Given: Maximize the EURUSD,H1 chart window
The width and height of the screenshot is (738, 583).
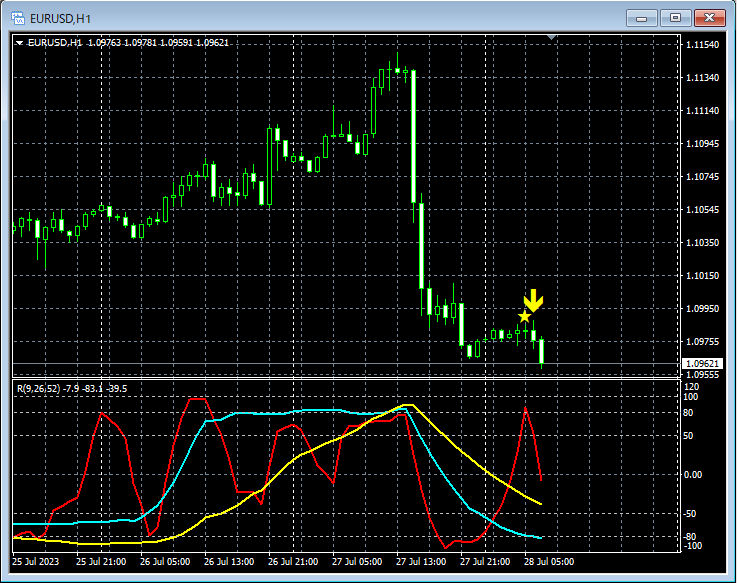Looking at the screenshot, I should point(675,18).
